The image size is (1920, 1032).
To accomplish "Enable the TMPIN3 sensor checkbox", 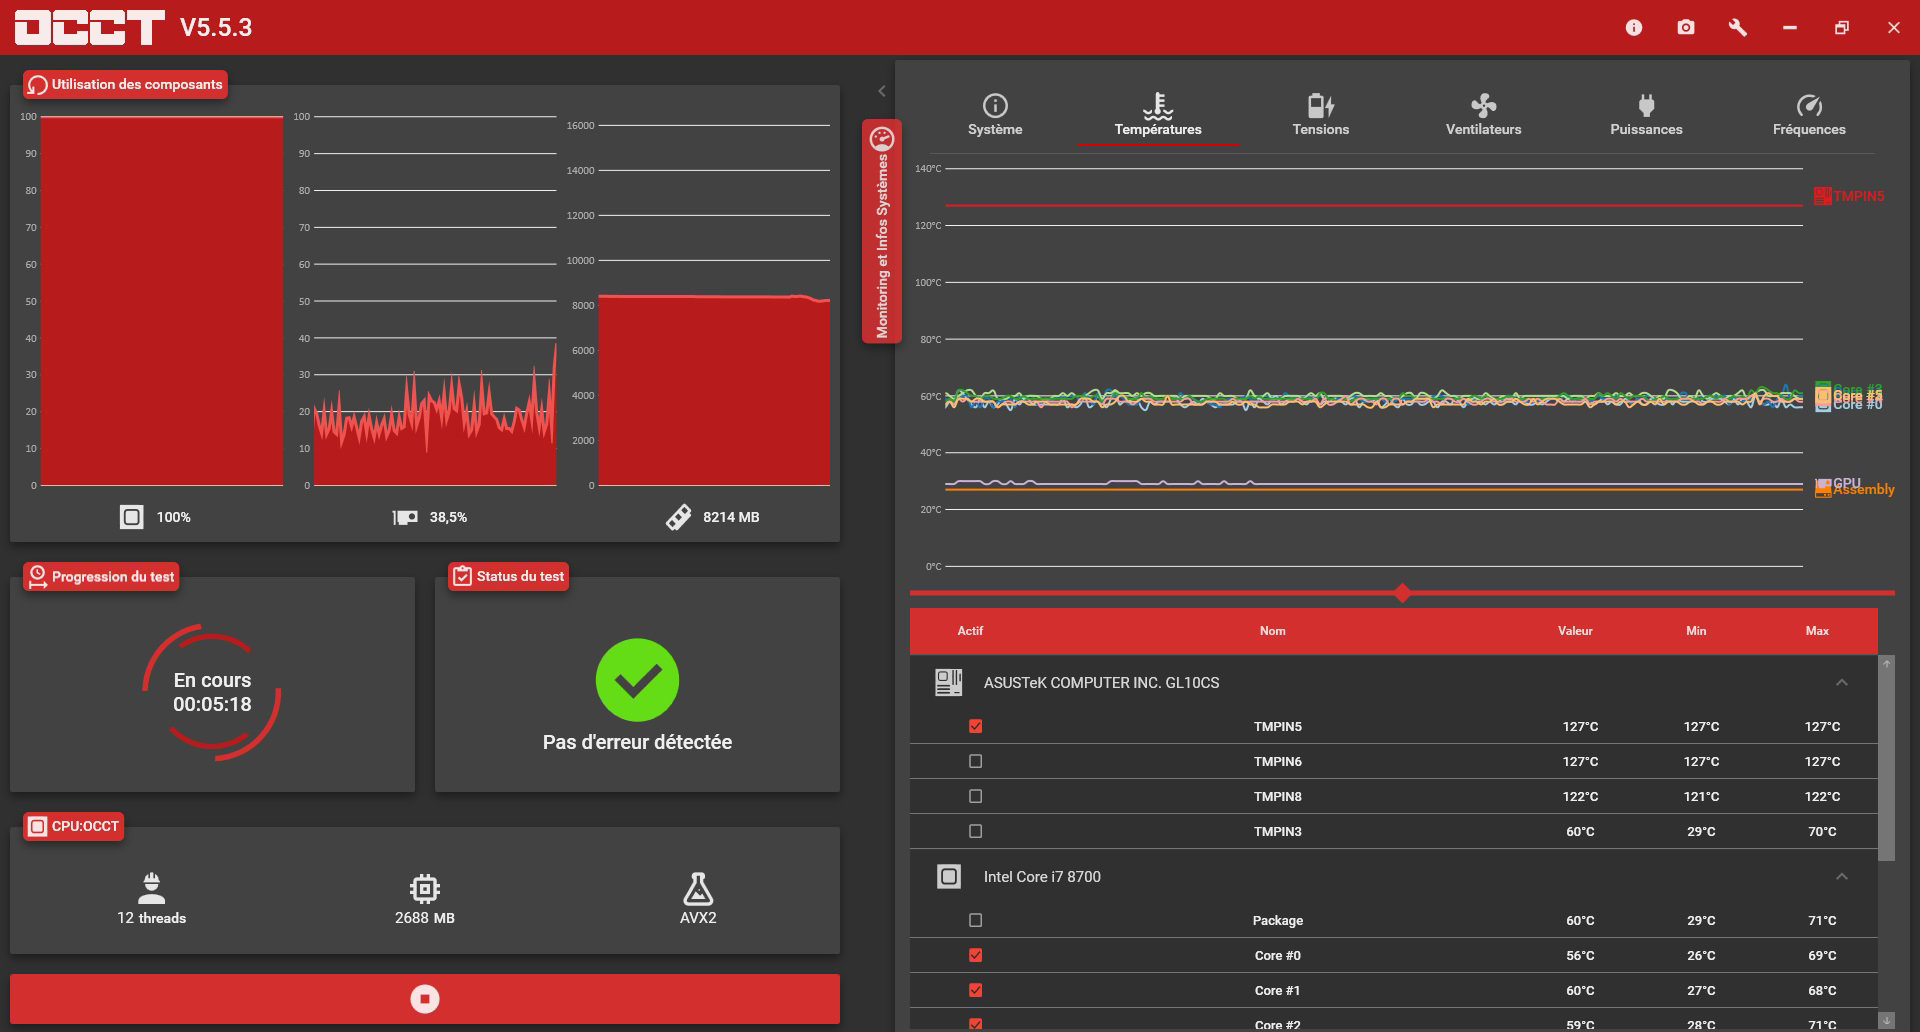I will click(x=976, y=831).
